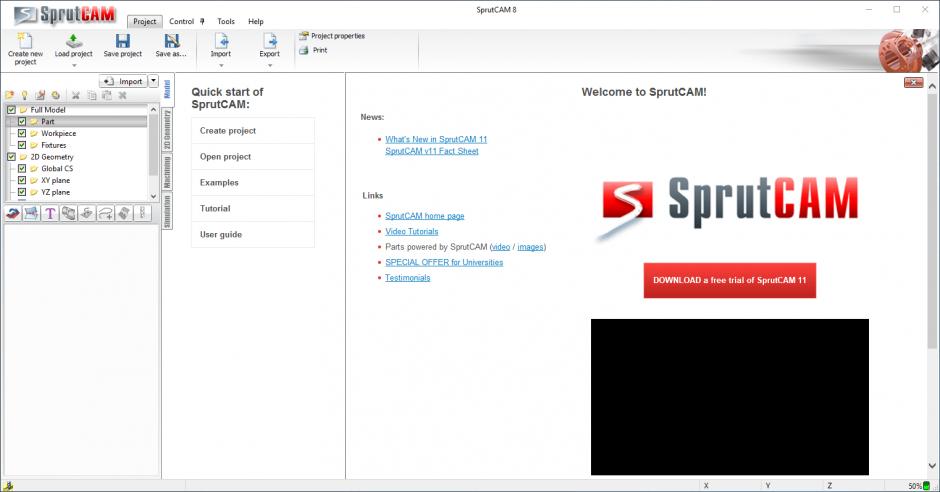940x492 pixels.
Task: Toggle the Part checkbox
Action: click(22, 122)
